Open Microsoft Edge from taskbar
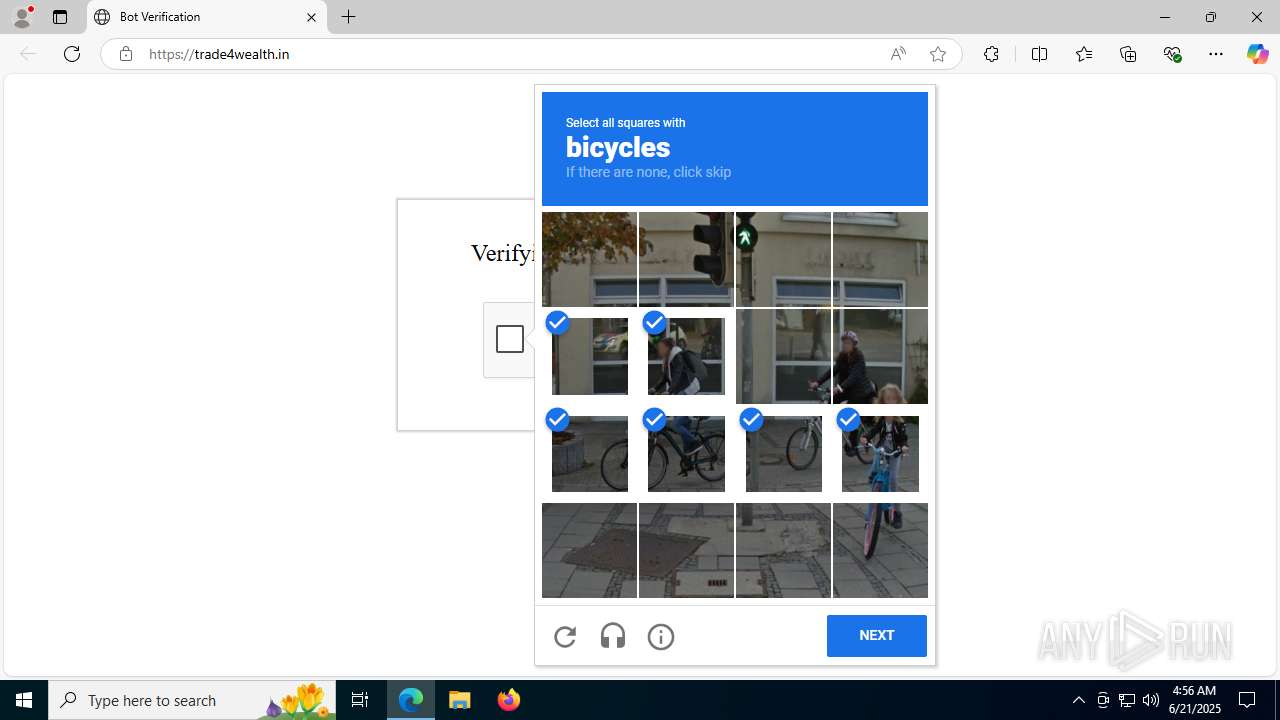This screenshot has height=720, width=1280. click(x=411, y=700)
